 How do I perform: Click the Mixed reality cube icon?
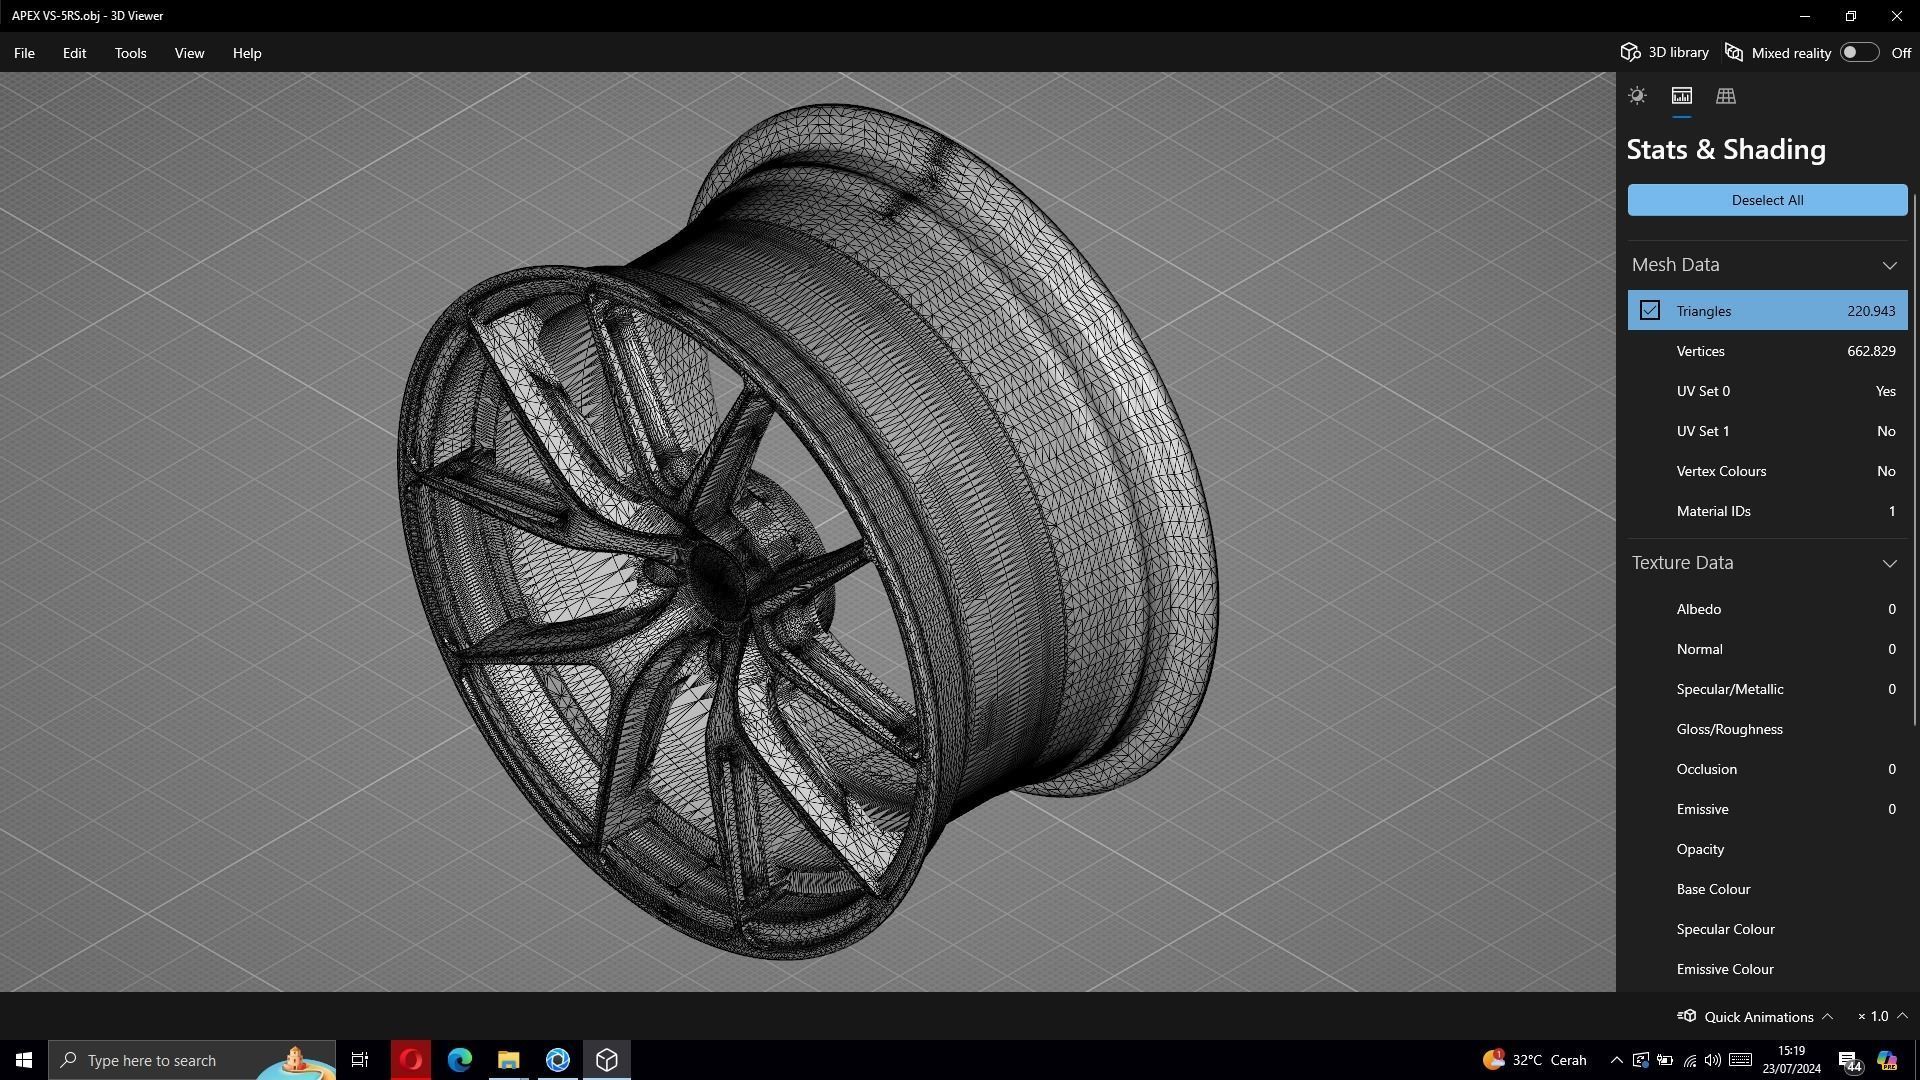(x=1734, y=52)
